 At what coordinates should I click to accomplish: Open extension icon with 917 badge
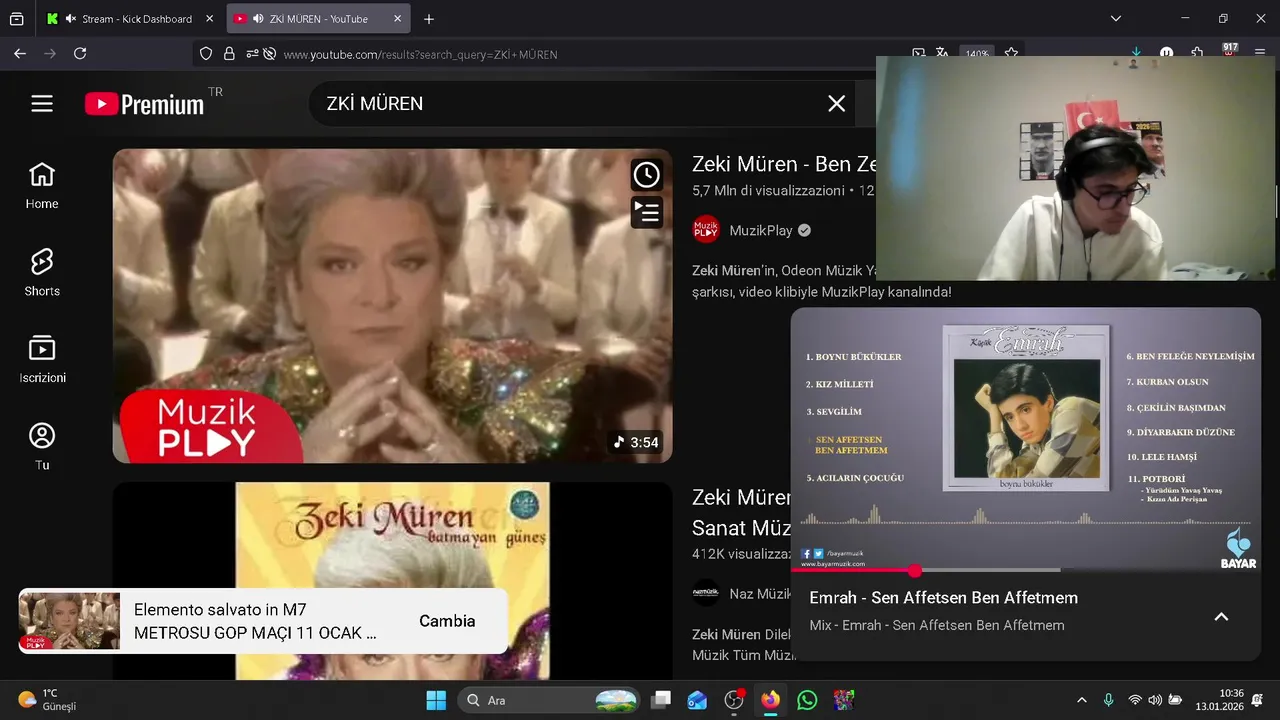(1229, 51)
